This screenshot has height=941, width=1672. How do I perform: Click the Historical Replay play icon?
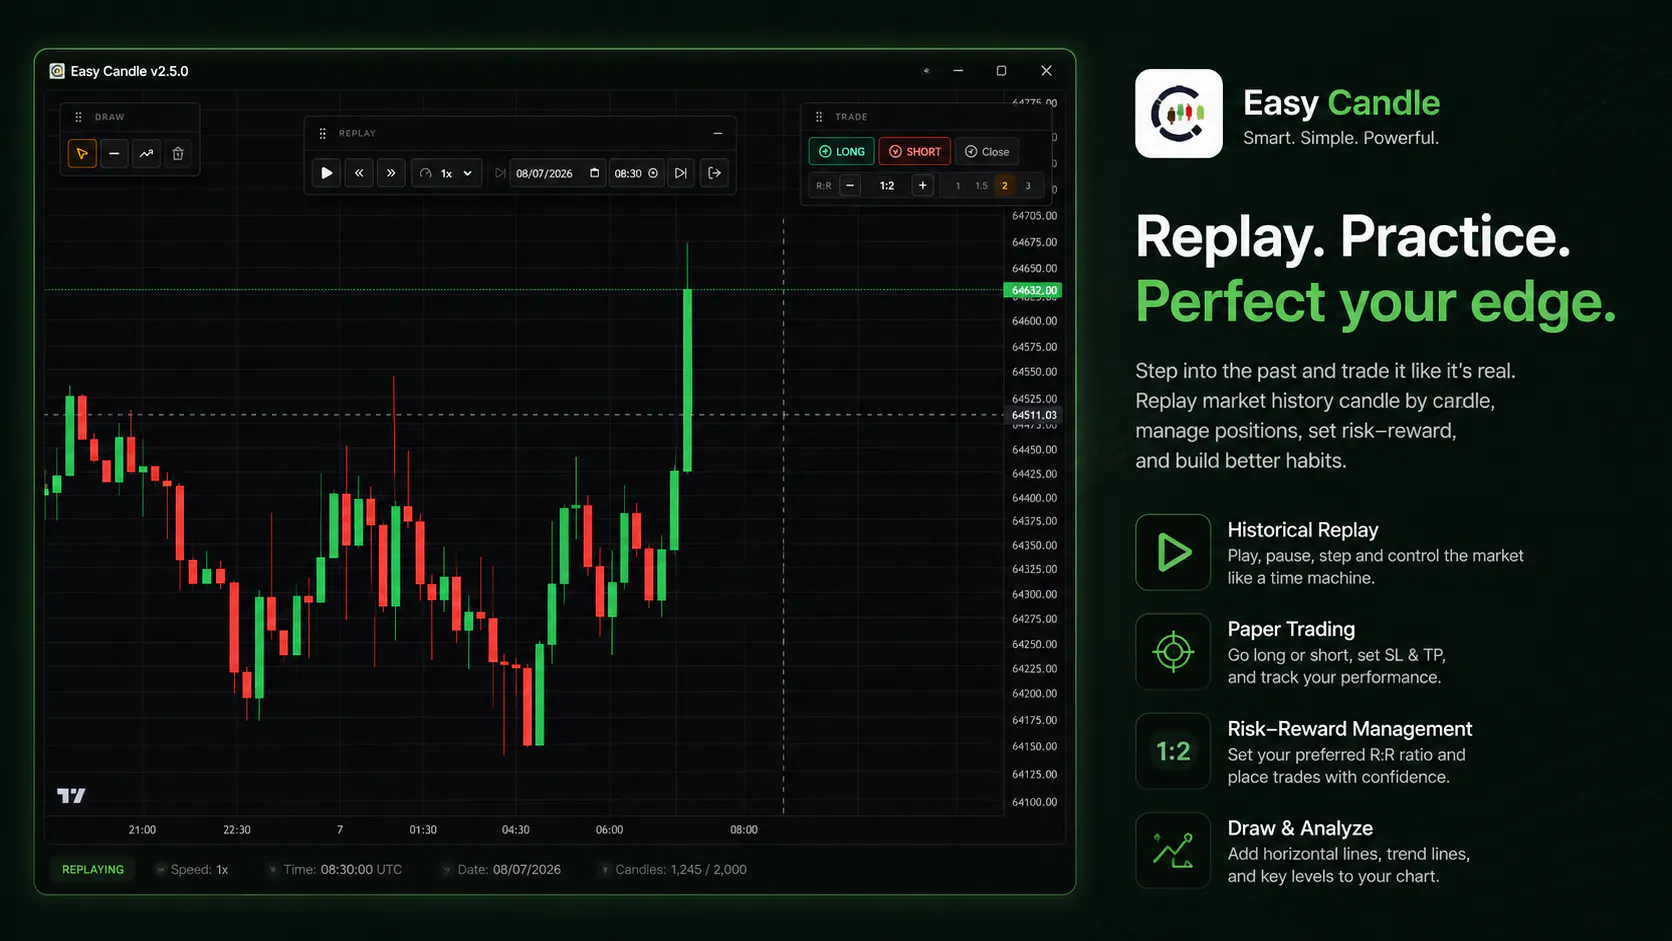pos(1173,552)
